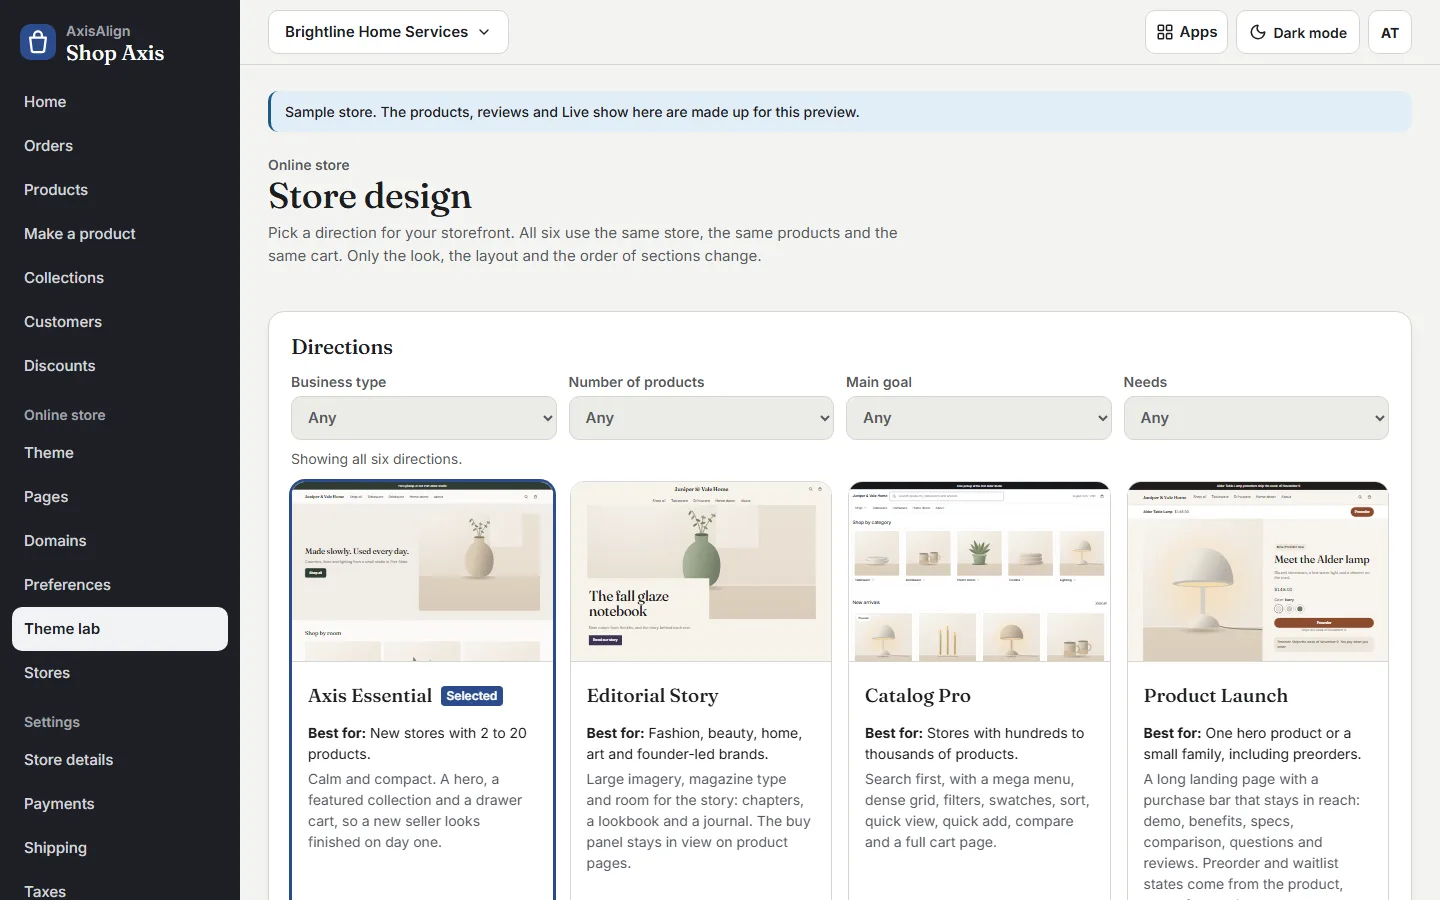Click the Shop Axis shopping bag logo
The image size is (1440, 900).
(x=38, y=42)
